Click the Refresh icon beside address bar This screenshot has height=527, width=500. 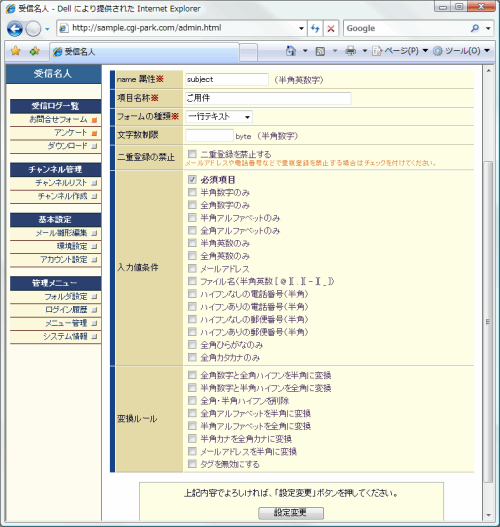tap(315, 28)
